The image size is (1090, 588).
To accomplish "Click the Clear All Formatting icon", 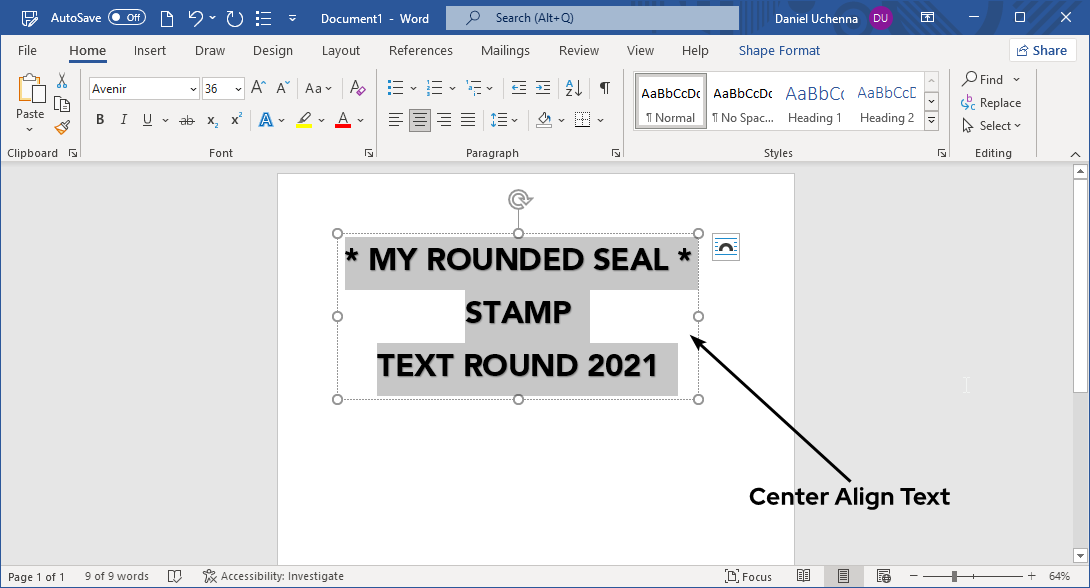I will pos(357,88).
